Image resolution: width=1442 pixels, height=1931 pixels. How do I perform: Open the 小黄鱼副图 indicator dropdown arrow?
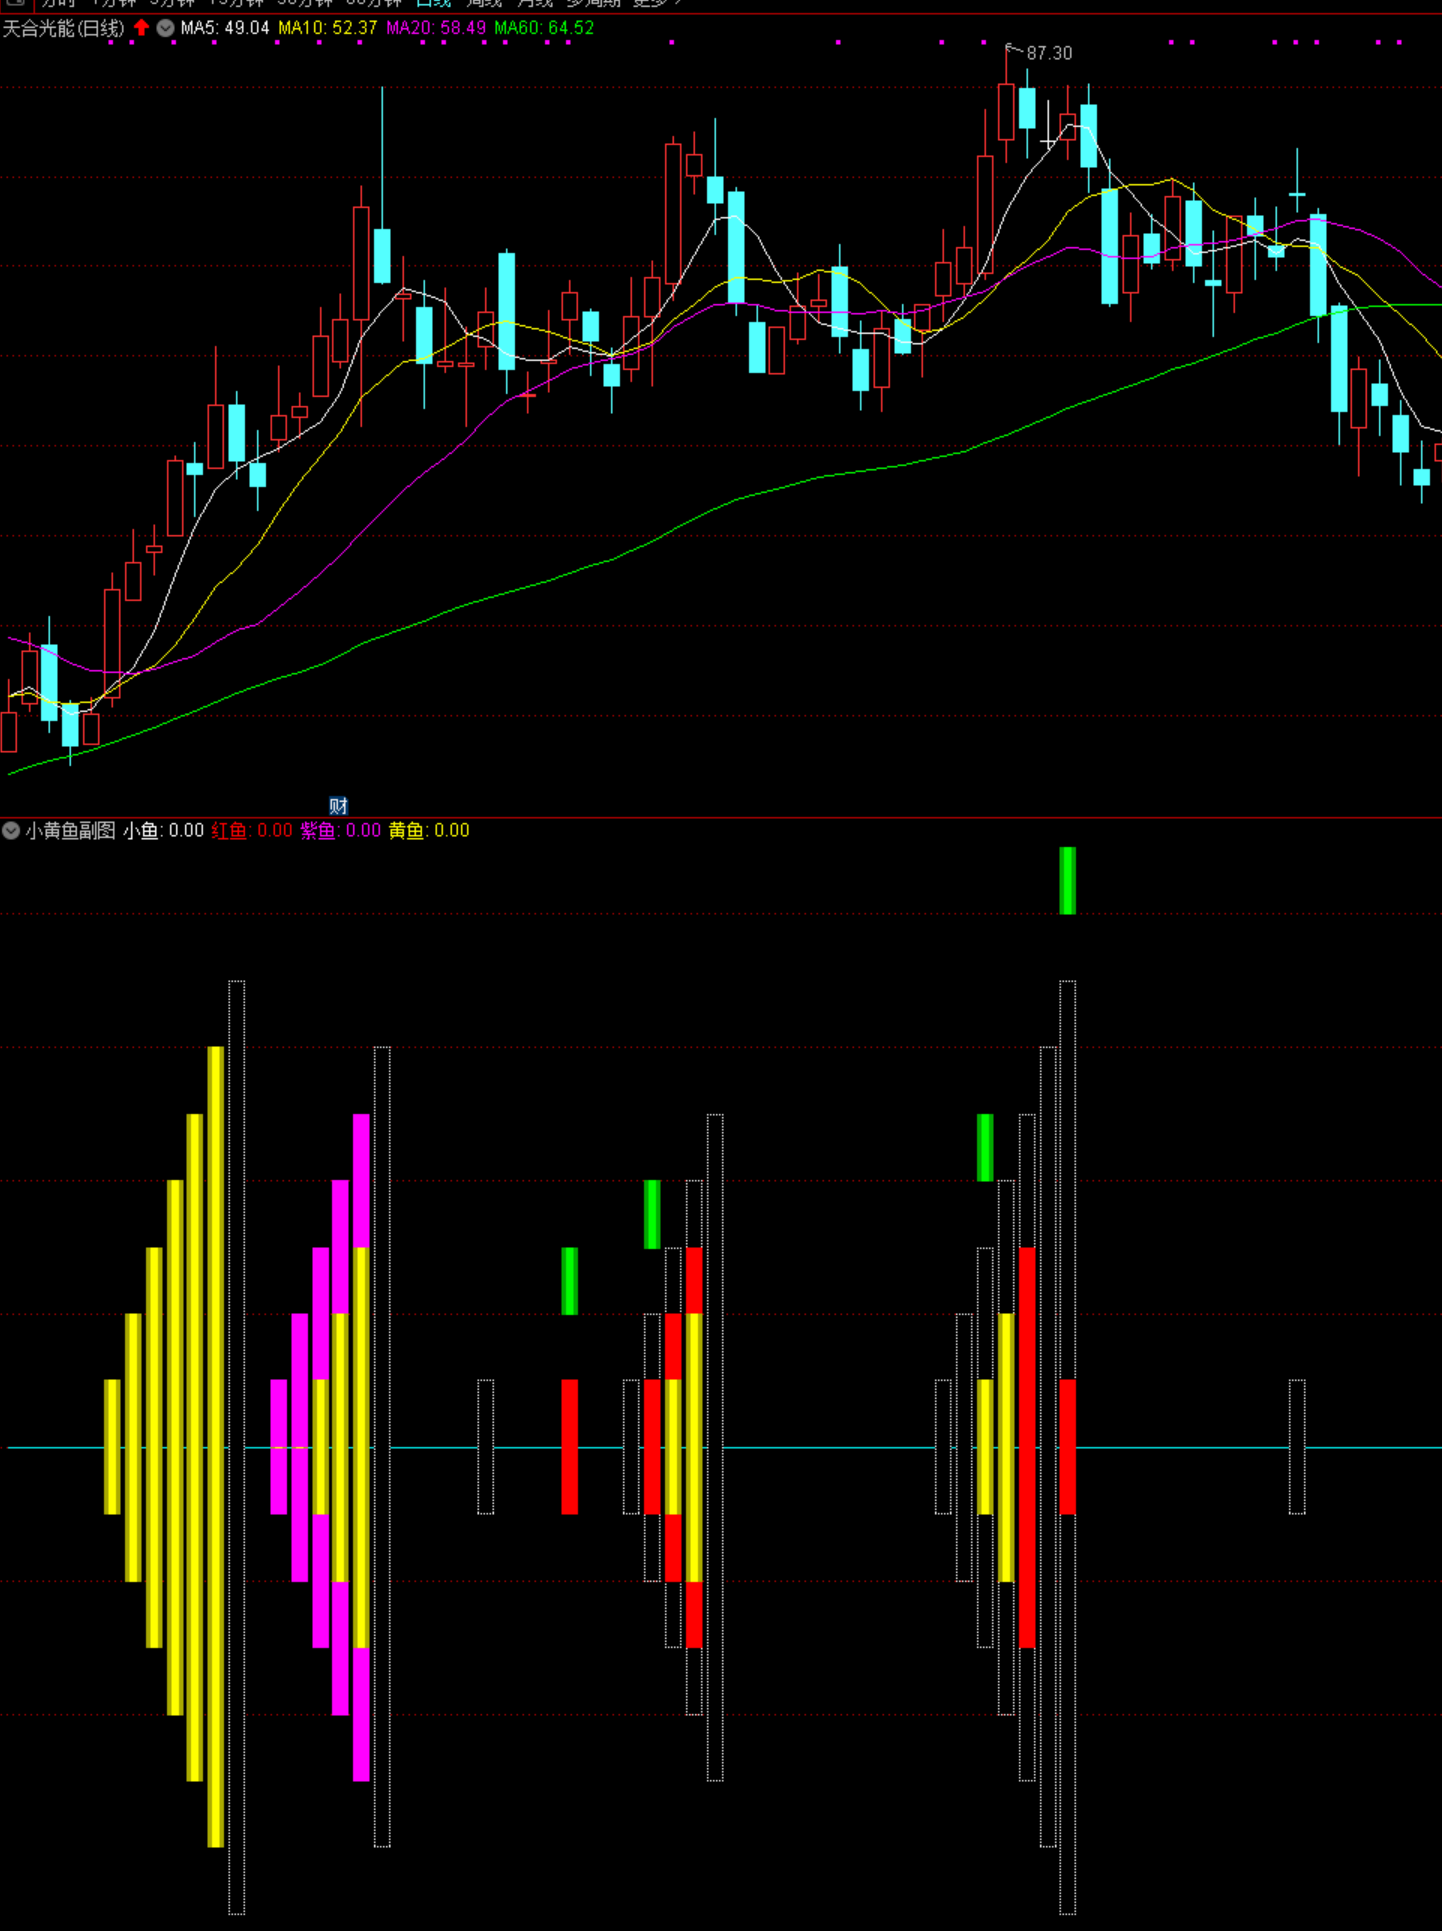(11, 830)
